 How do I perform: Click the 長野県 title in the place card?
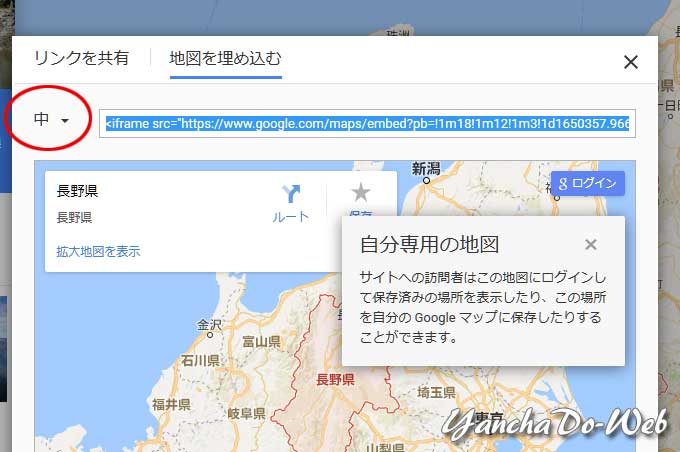click(78, 191)
